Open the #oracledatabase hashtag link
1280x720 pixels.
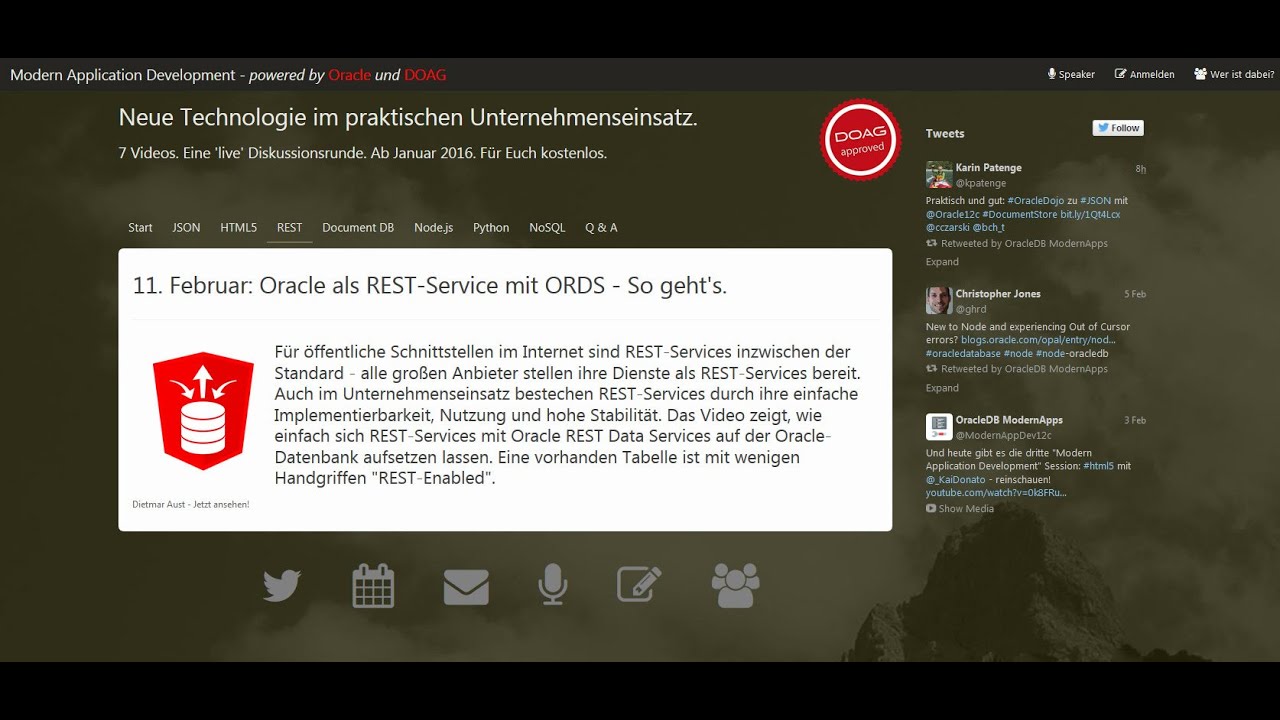(x=963, y=353)
